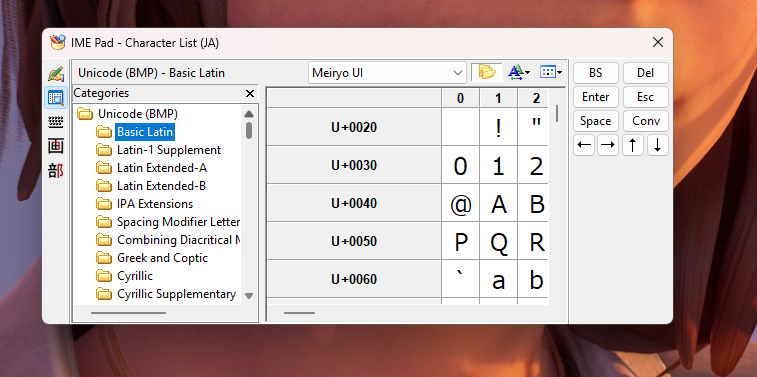Image resolution: width=757 pixels, height=377 pixels.
Task: Insert the capital R character
Action: [x=533, y=241]
